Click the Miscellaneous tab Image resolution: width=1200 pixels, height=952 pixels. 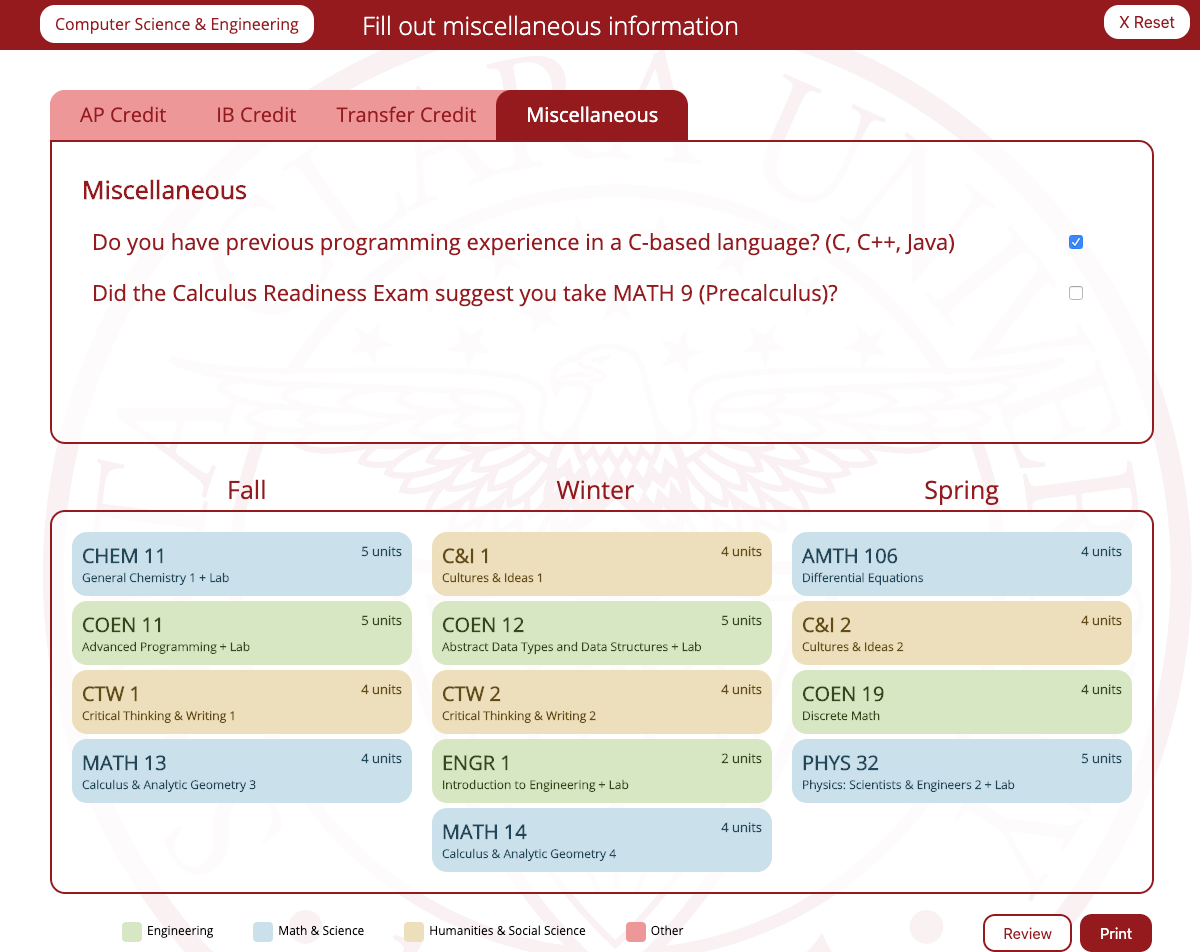(592, 115)
